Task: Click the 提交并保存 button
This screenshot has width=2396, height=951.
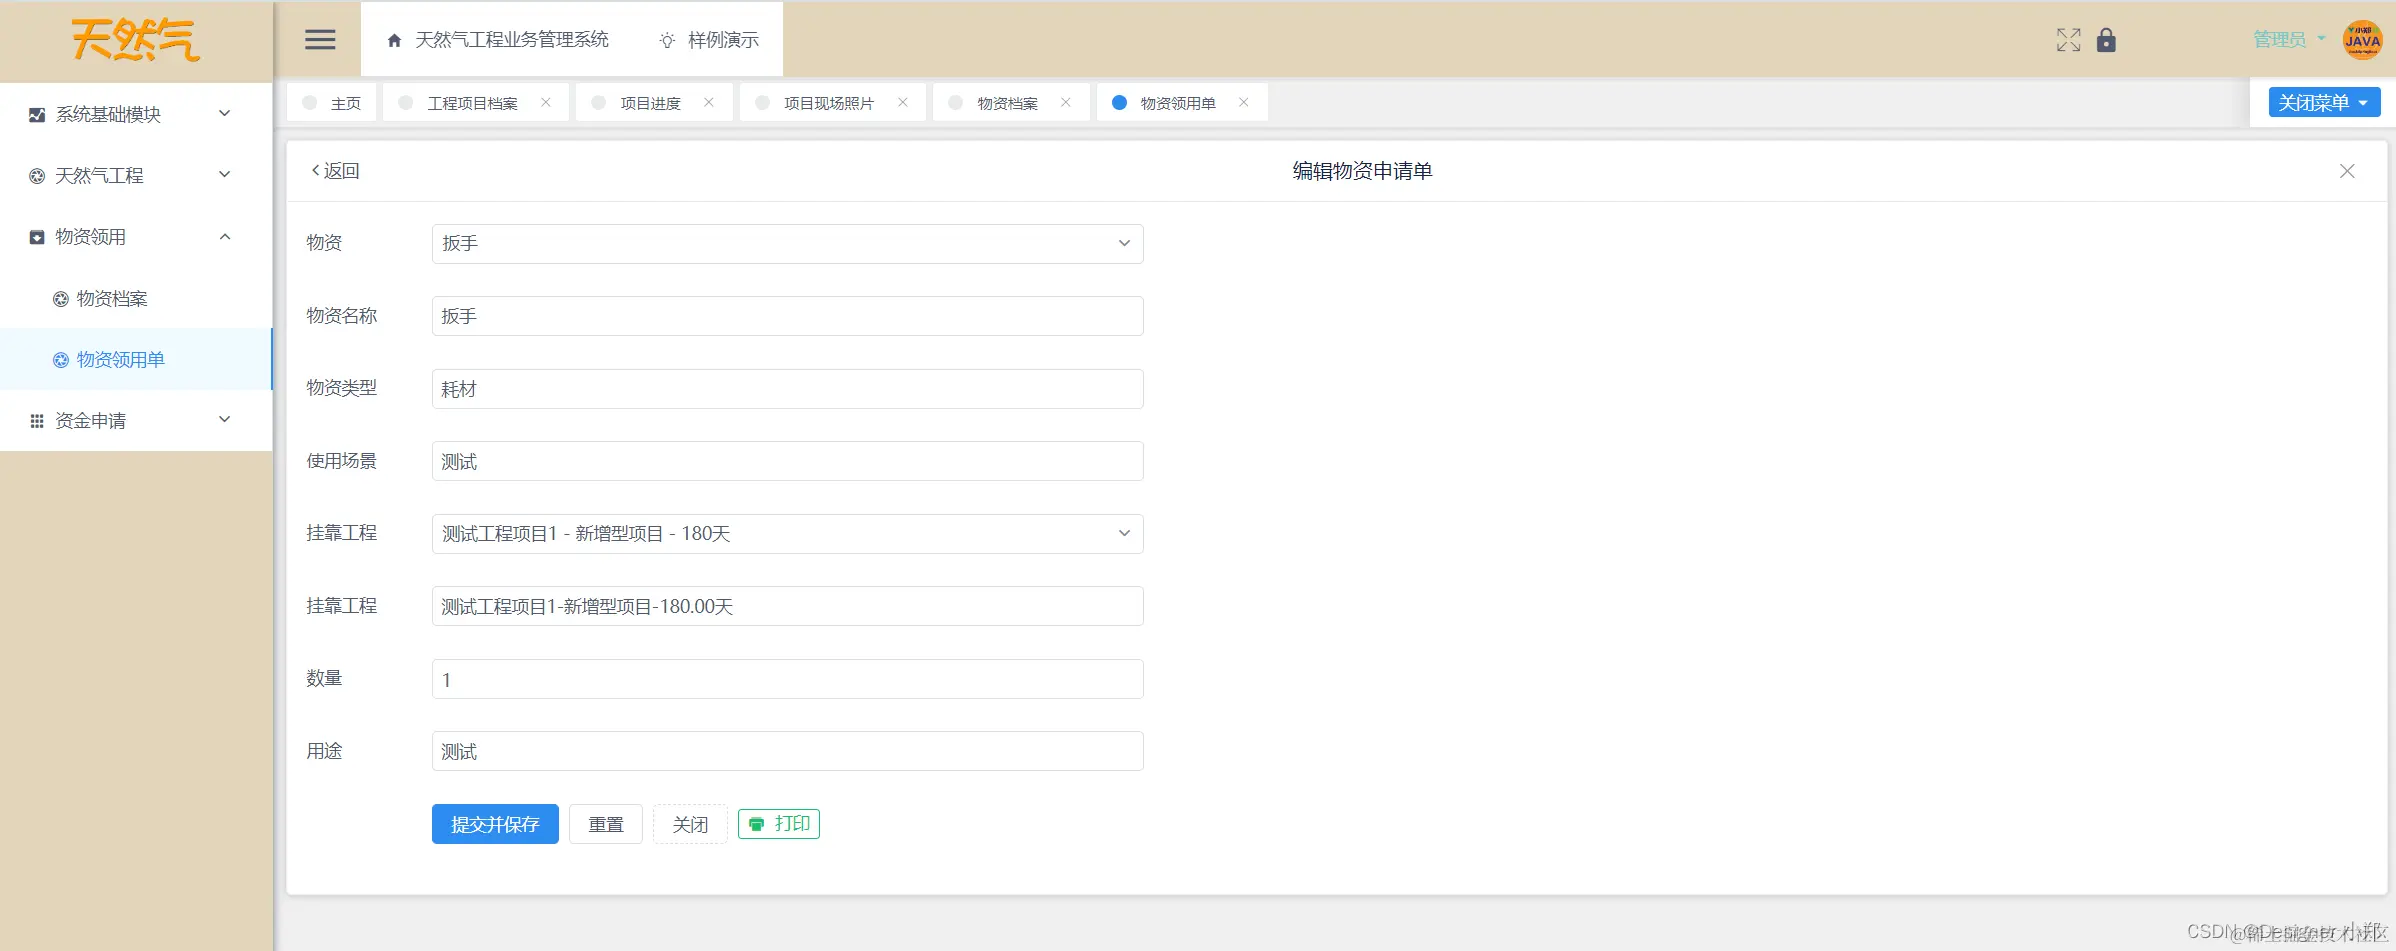Action: [x=494, y=823]
